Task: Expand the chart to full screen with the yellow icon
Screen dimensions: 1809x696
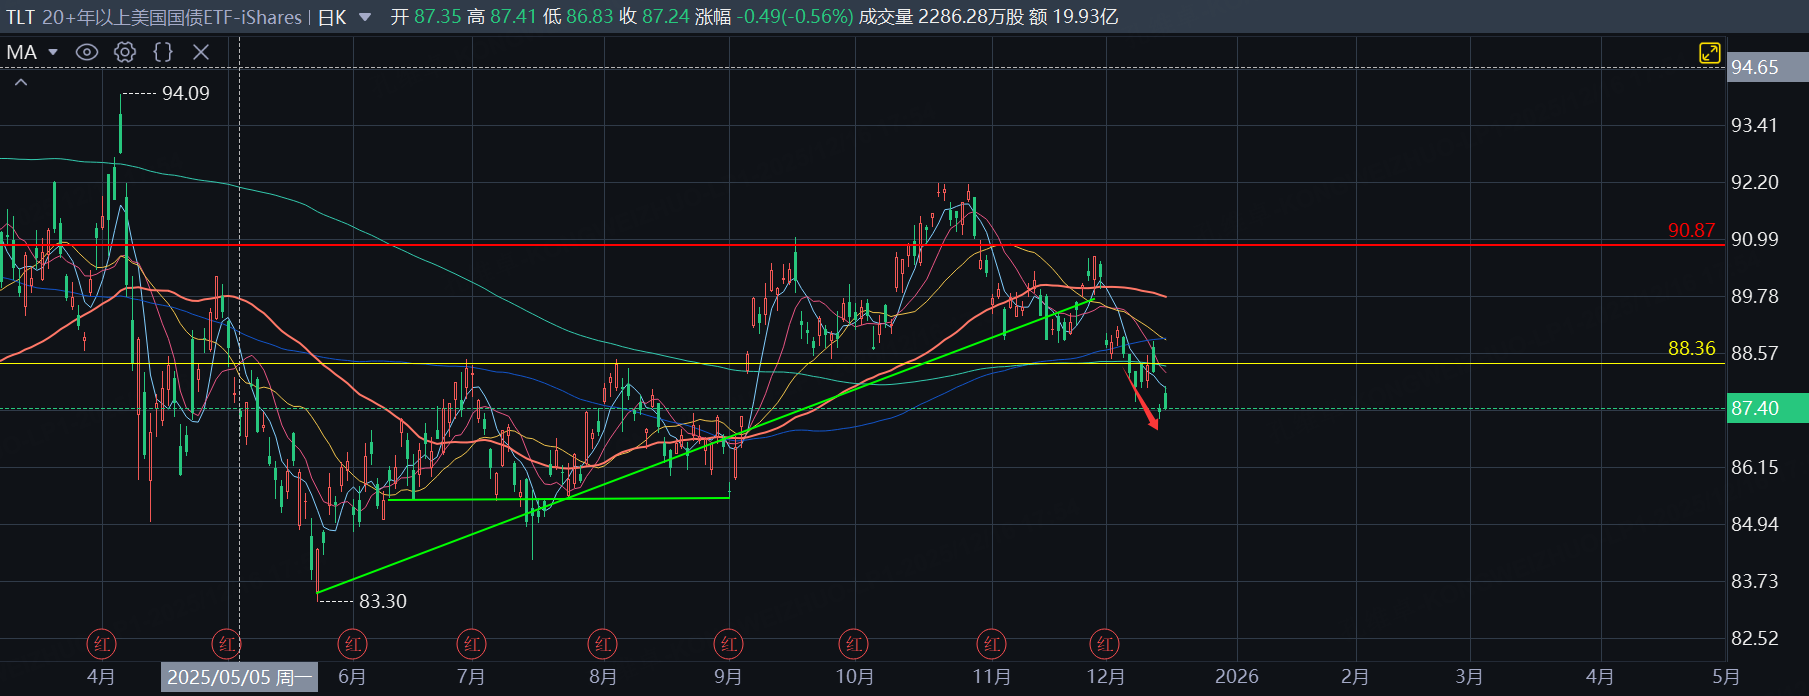Action: [x=1710, y=53]
